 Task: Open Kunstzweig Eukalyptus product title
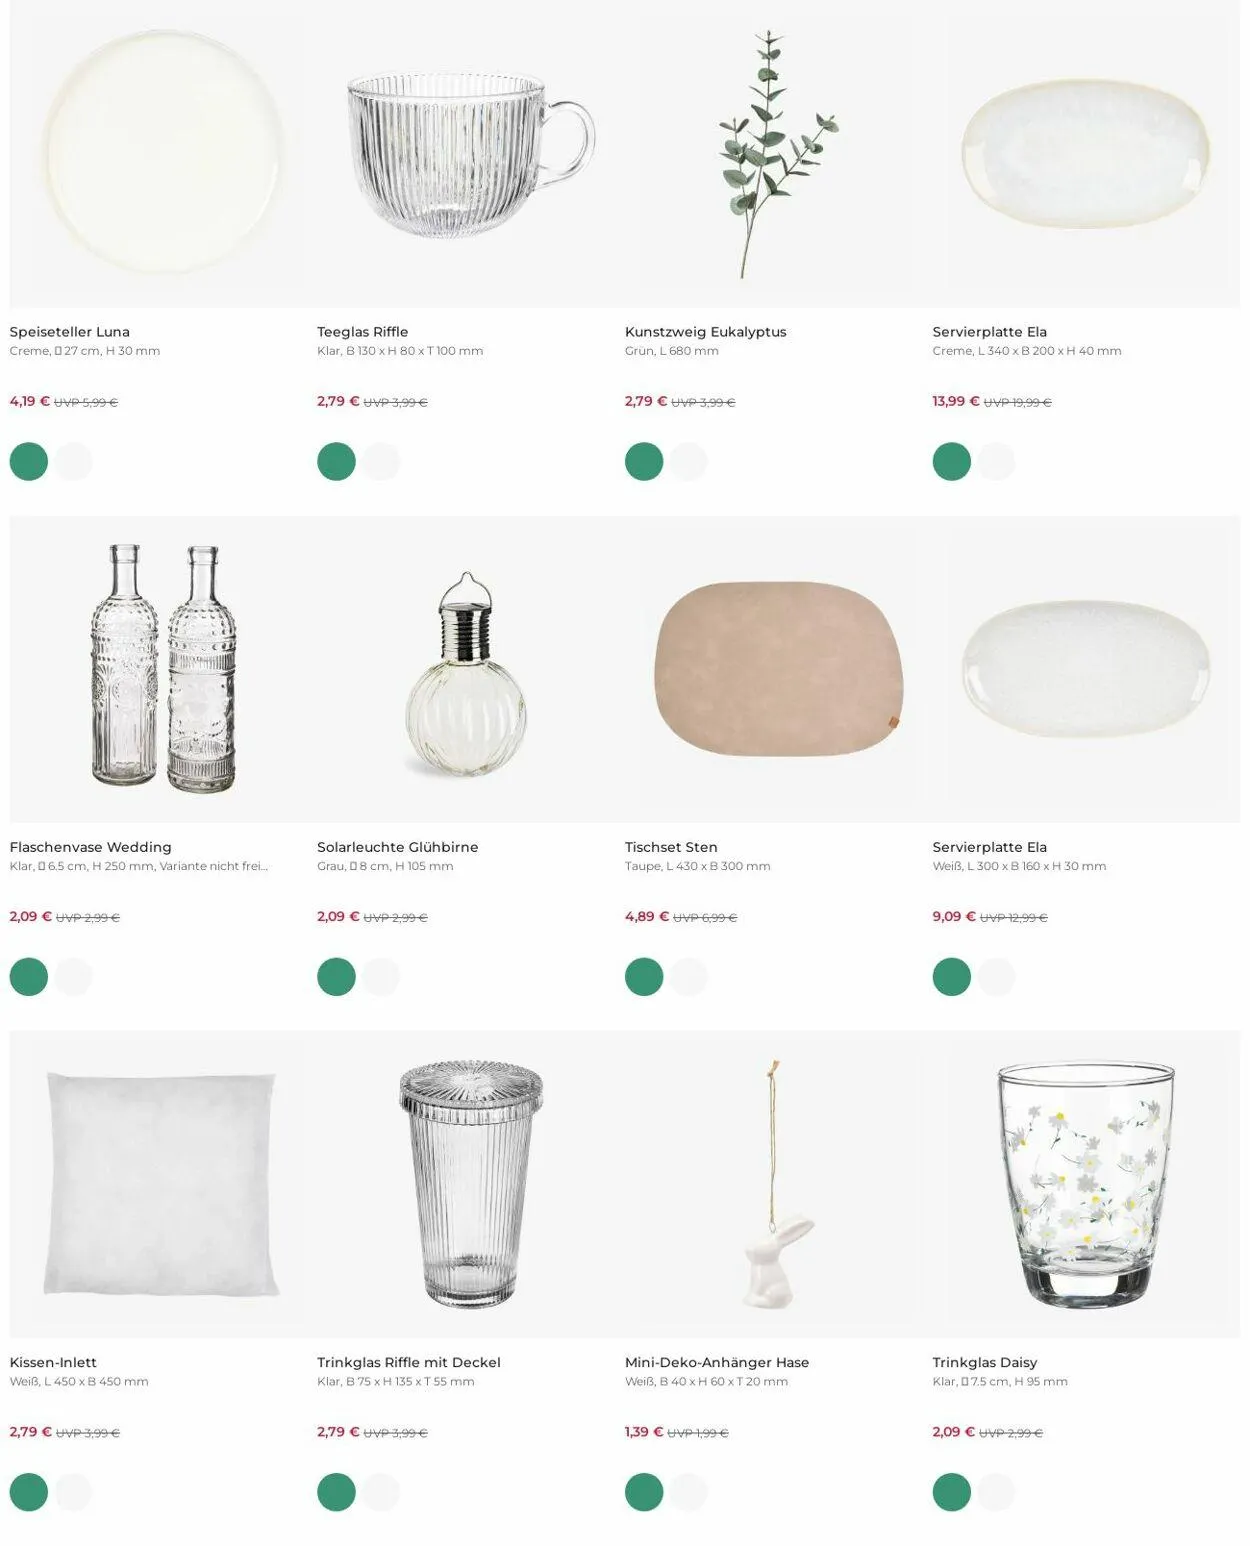[x=706, y=332]
